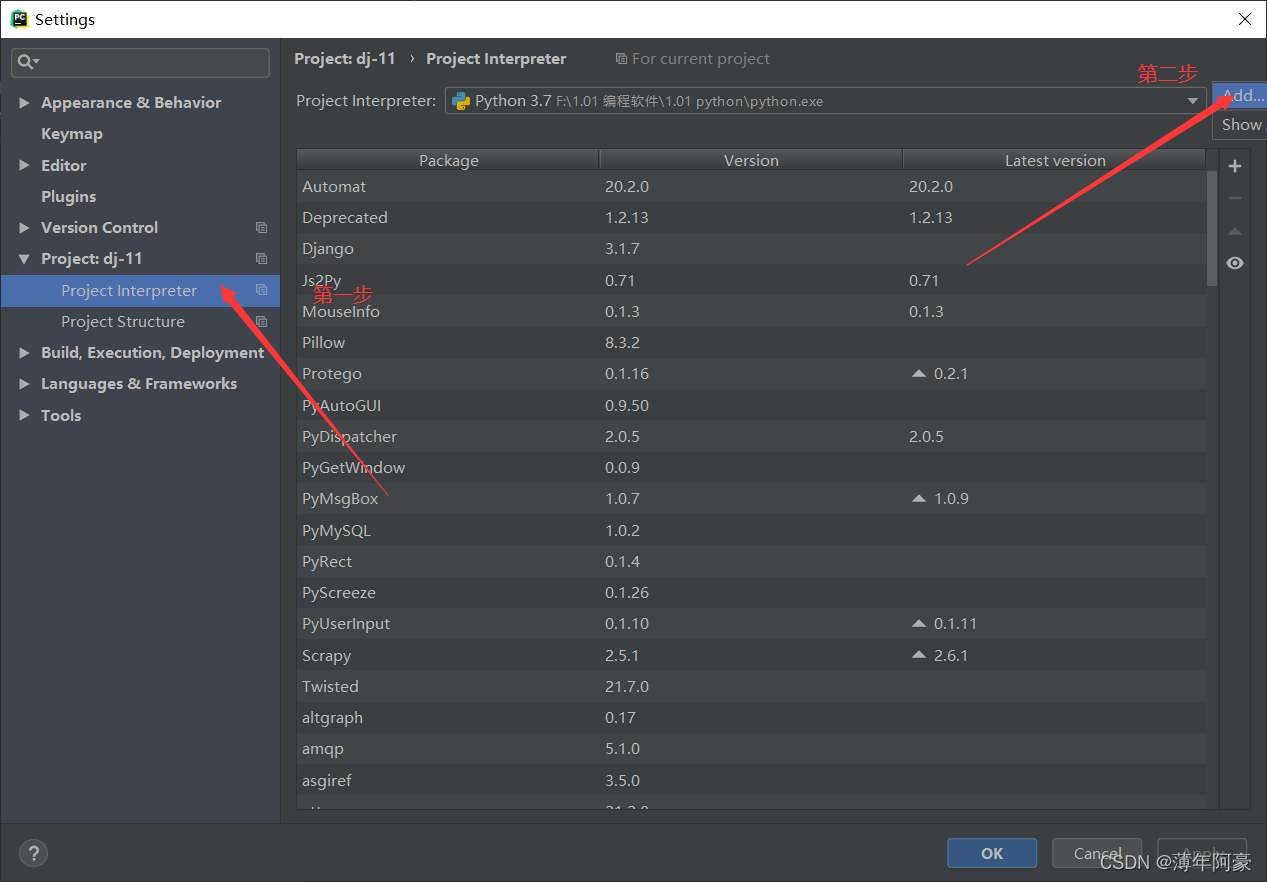Click the Python logo in interpreter field
The width and height of the screenshot is (1267, 882).
[461, 100]
